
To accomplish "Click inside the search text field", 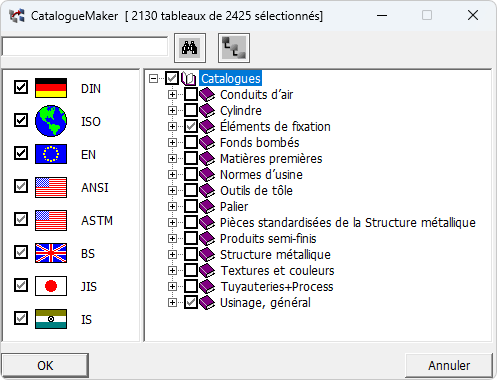I will pos(85,47).
